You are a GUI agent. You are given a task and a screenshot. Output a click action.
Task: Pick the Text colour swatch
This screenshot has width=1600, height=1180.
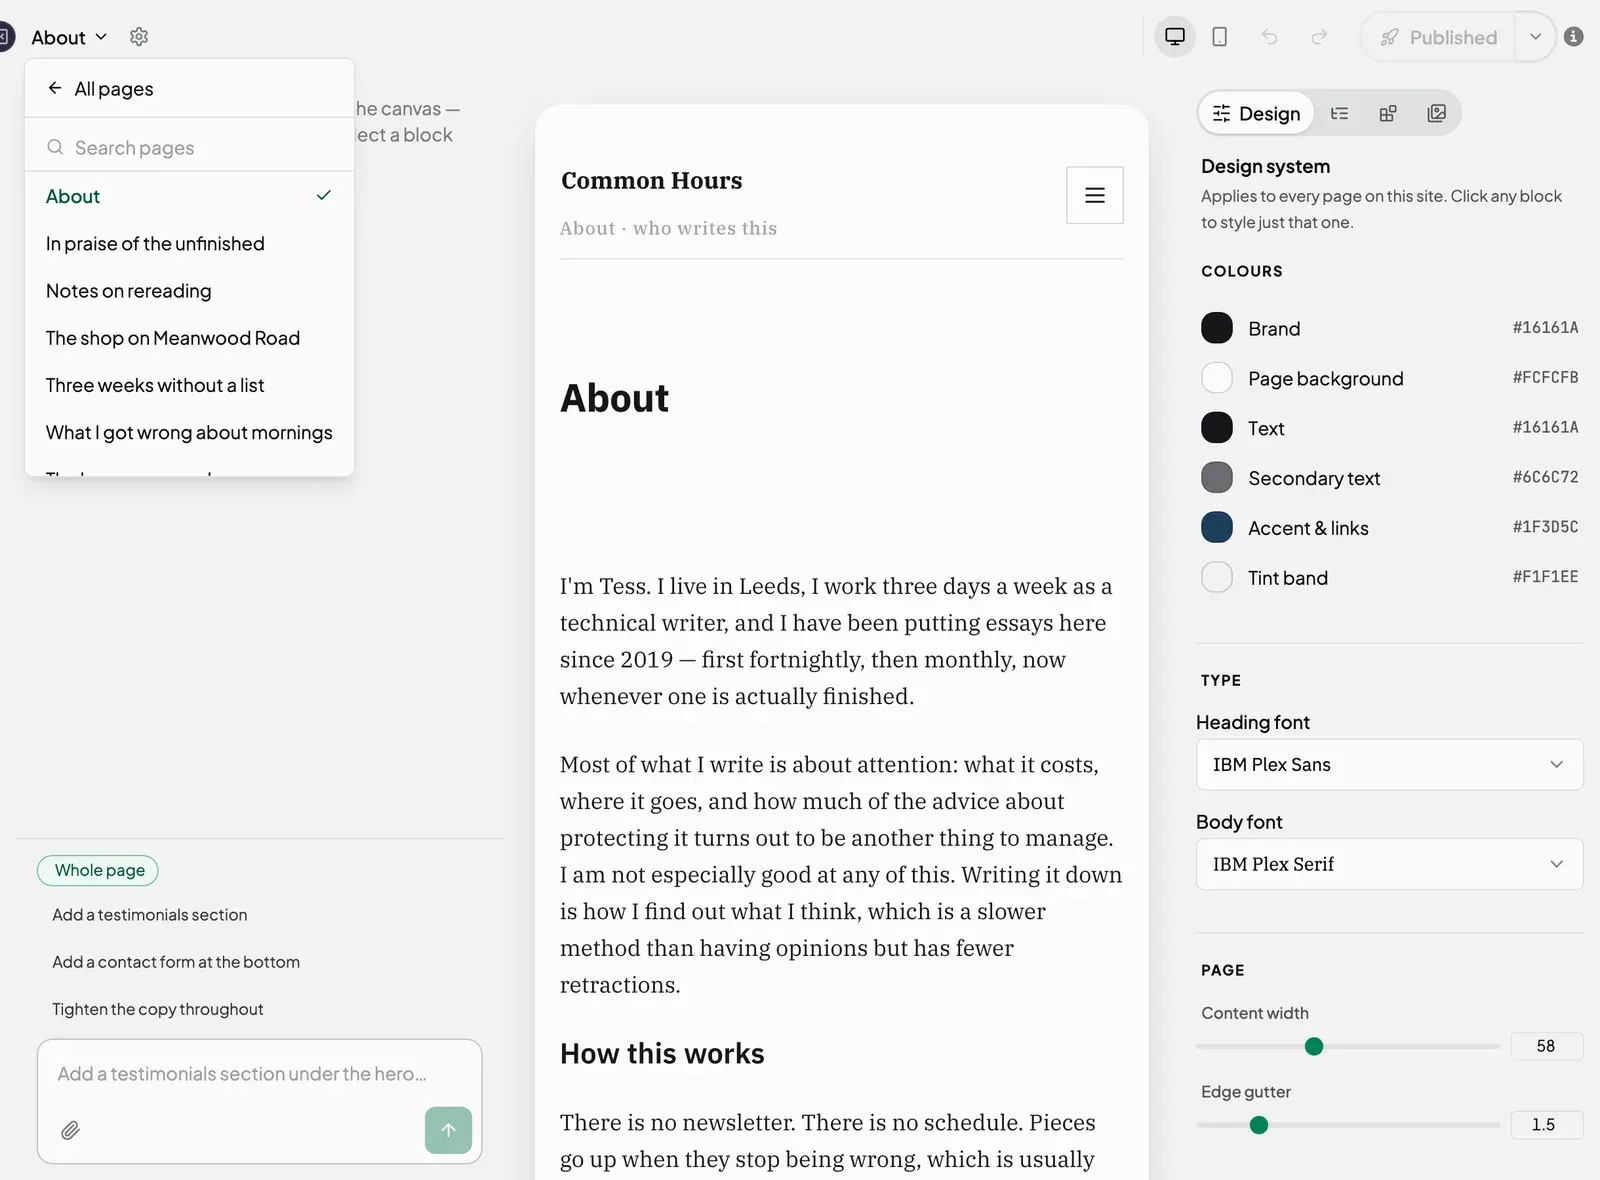(x=1217, y=428)
